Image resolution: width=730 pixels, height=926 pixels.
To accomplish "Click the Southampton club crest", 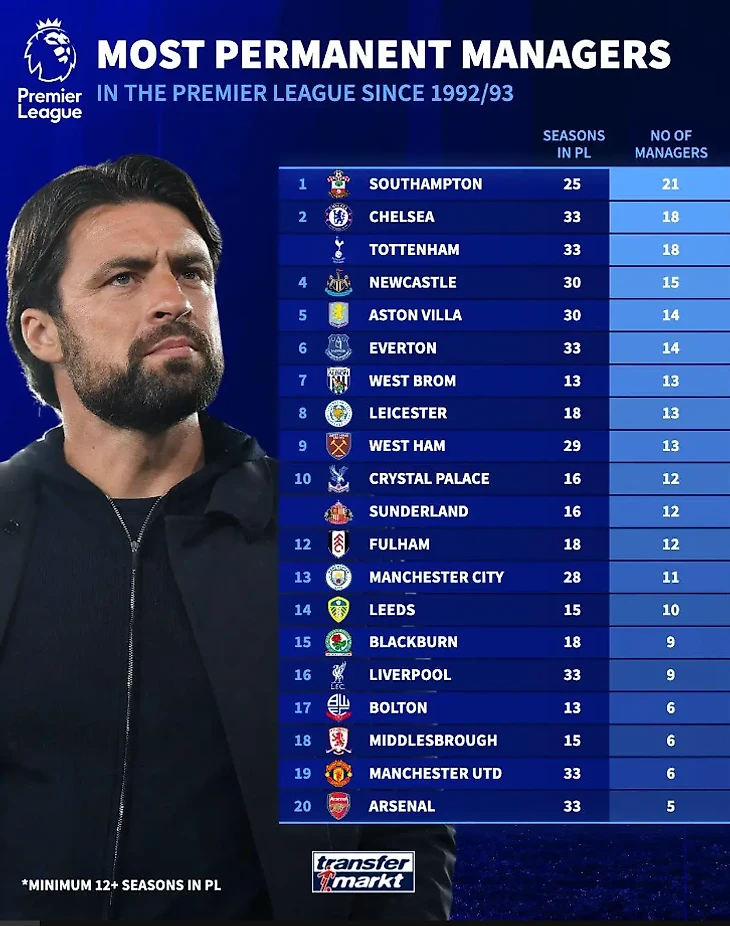I will [x=339, y=184].
